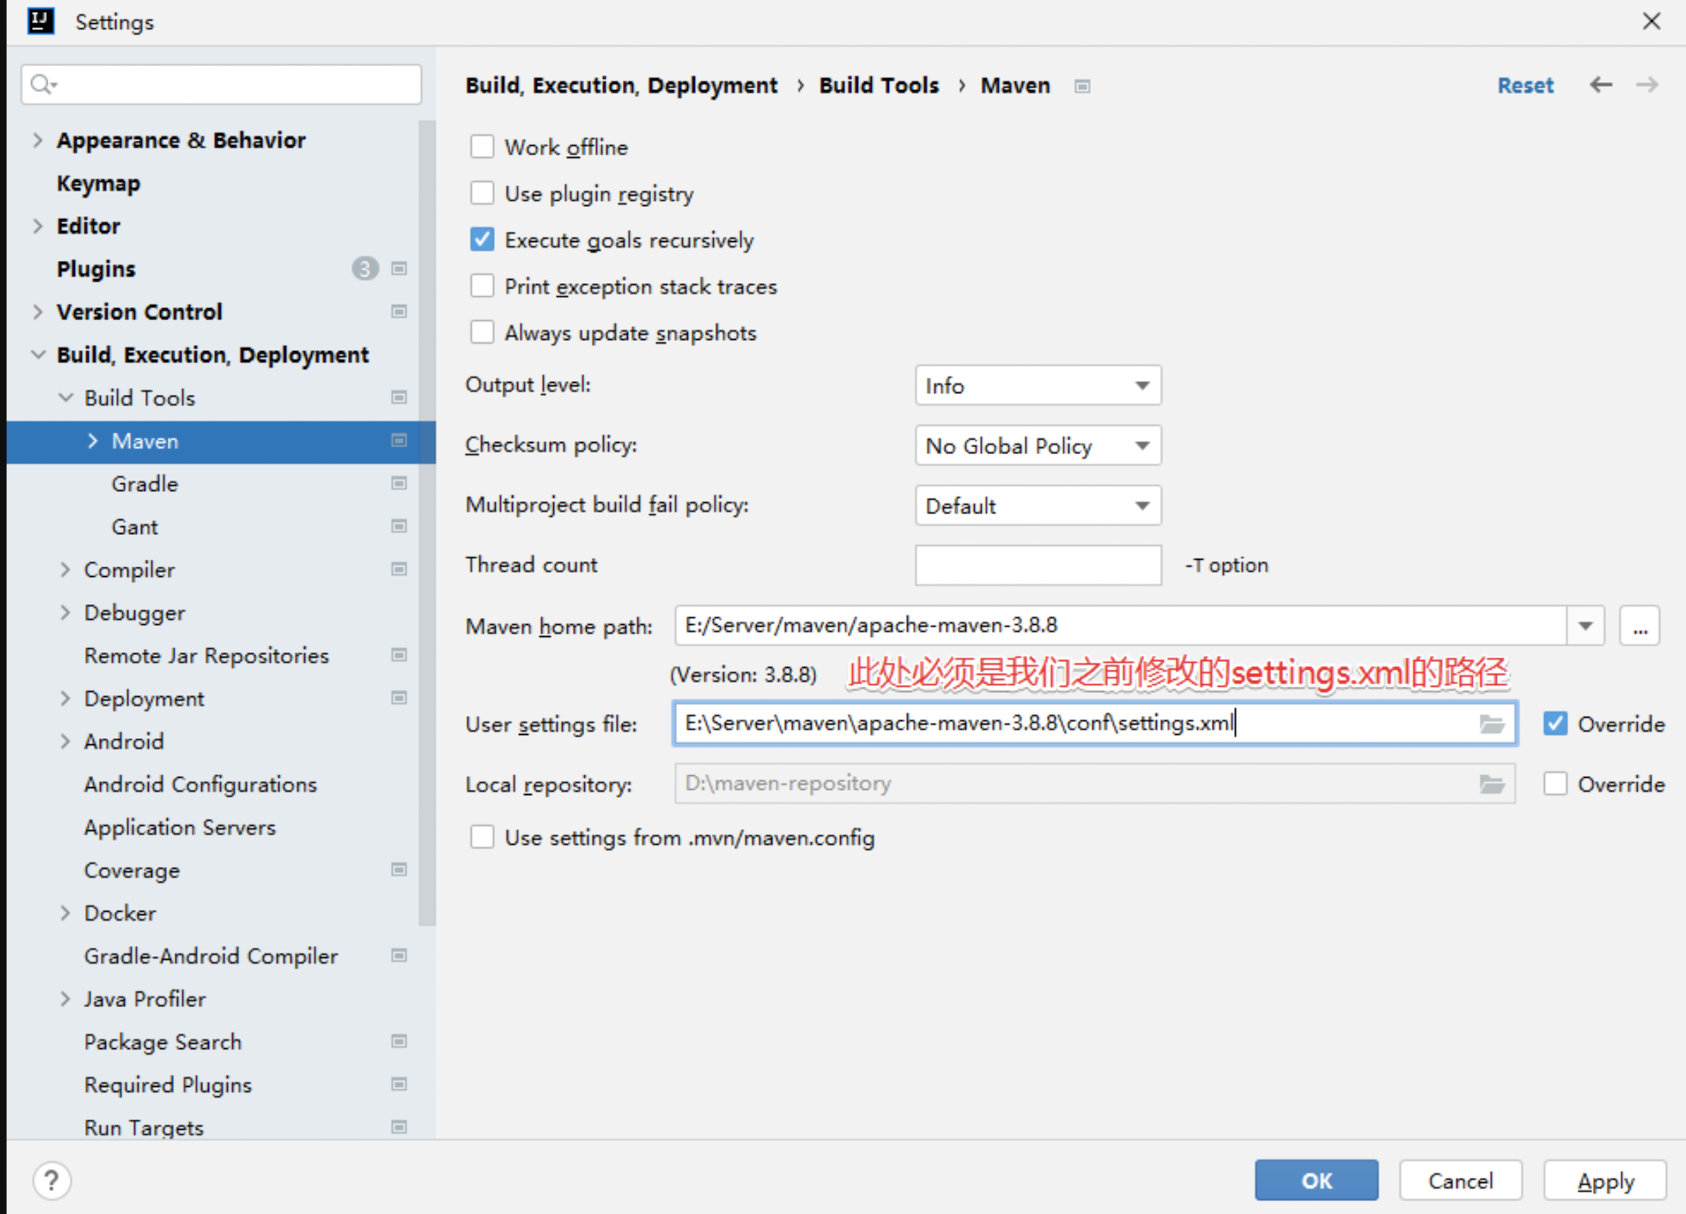Click the project-level icon for Gradle-Android Compiler

point(399,956)
